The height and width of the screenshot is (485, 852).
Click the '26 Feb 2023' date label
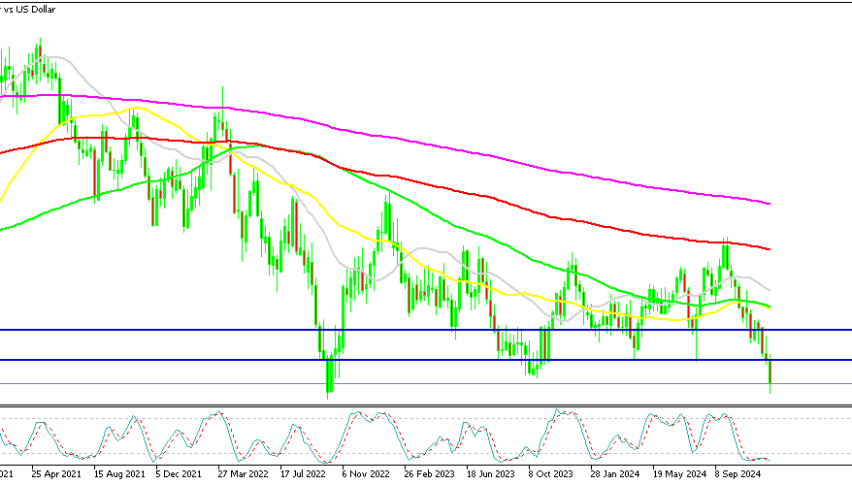coord(429,474)
